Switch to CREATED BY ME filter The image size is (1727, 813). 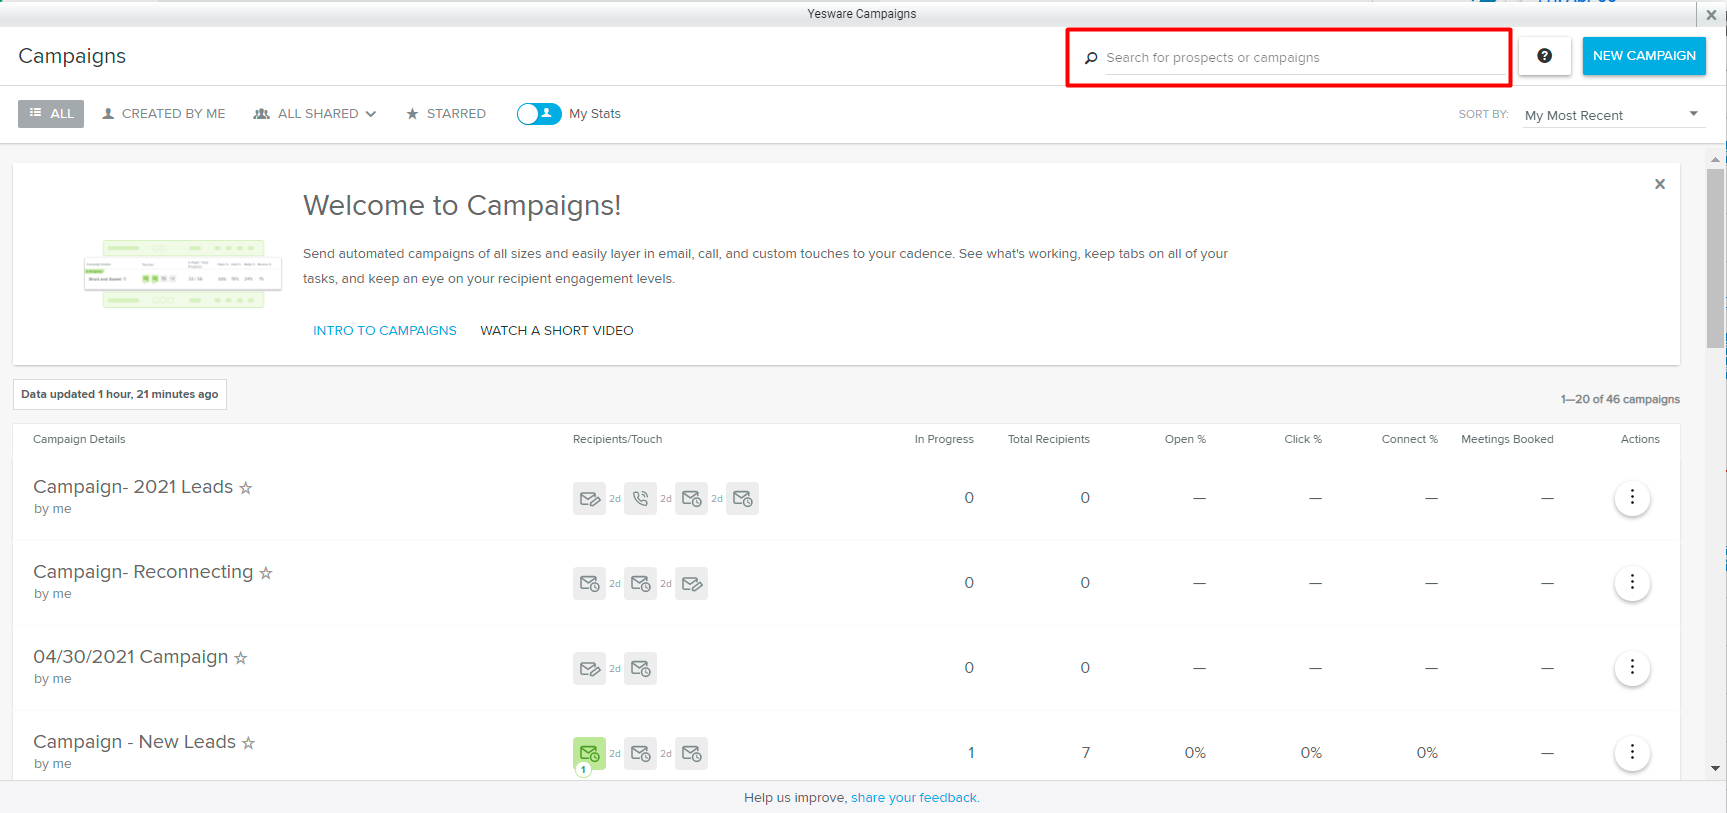164,114
